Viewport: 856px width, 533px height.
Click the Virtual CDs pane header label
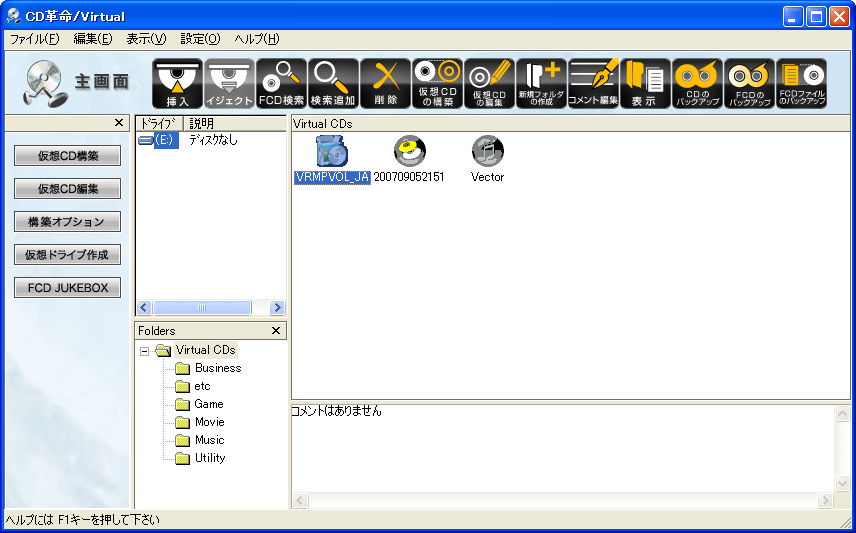(323, 123)
